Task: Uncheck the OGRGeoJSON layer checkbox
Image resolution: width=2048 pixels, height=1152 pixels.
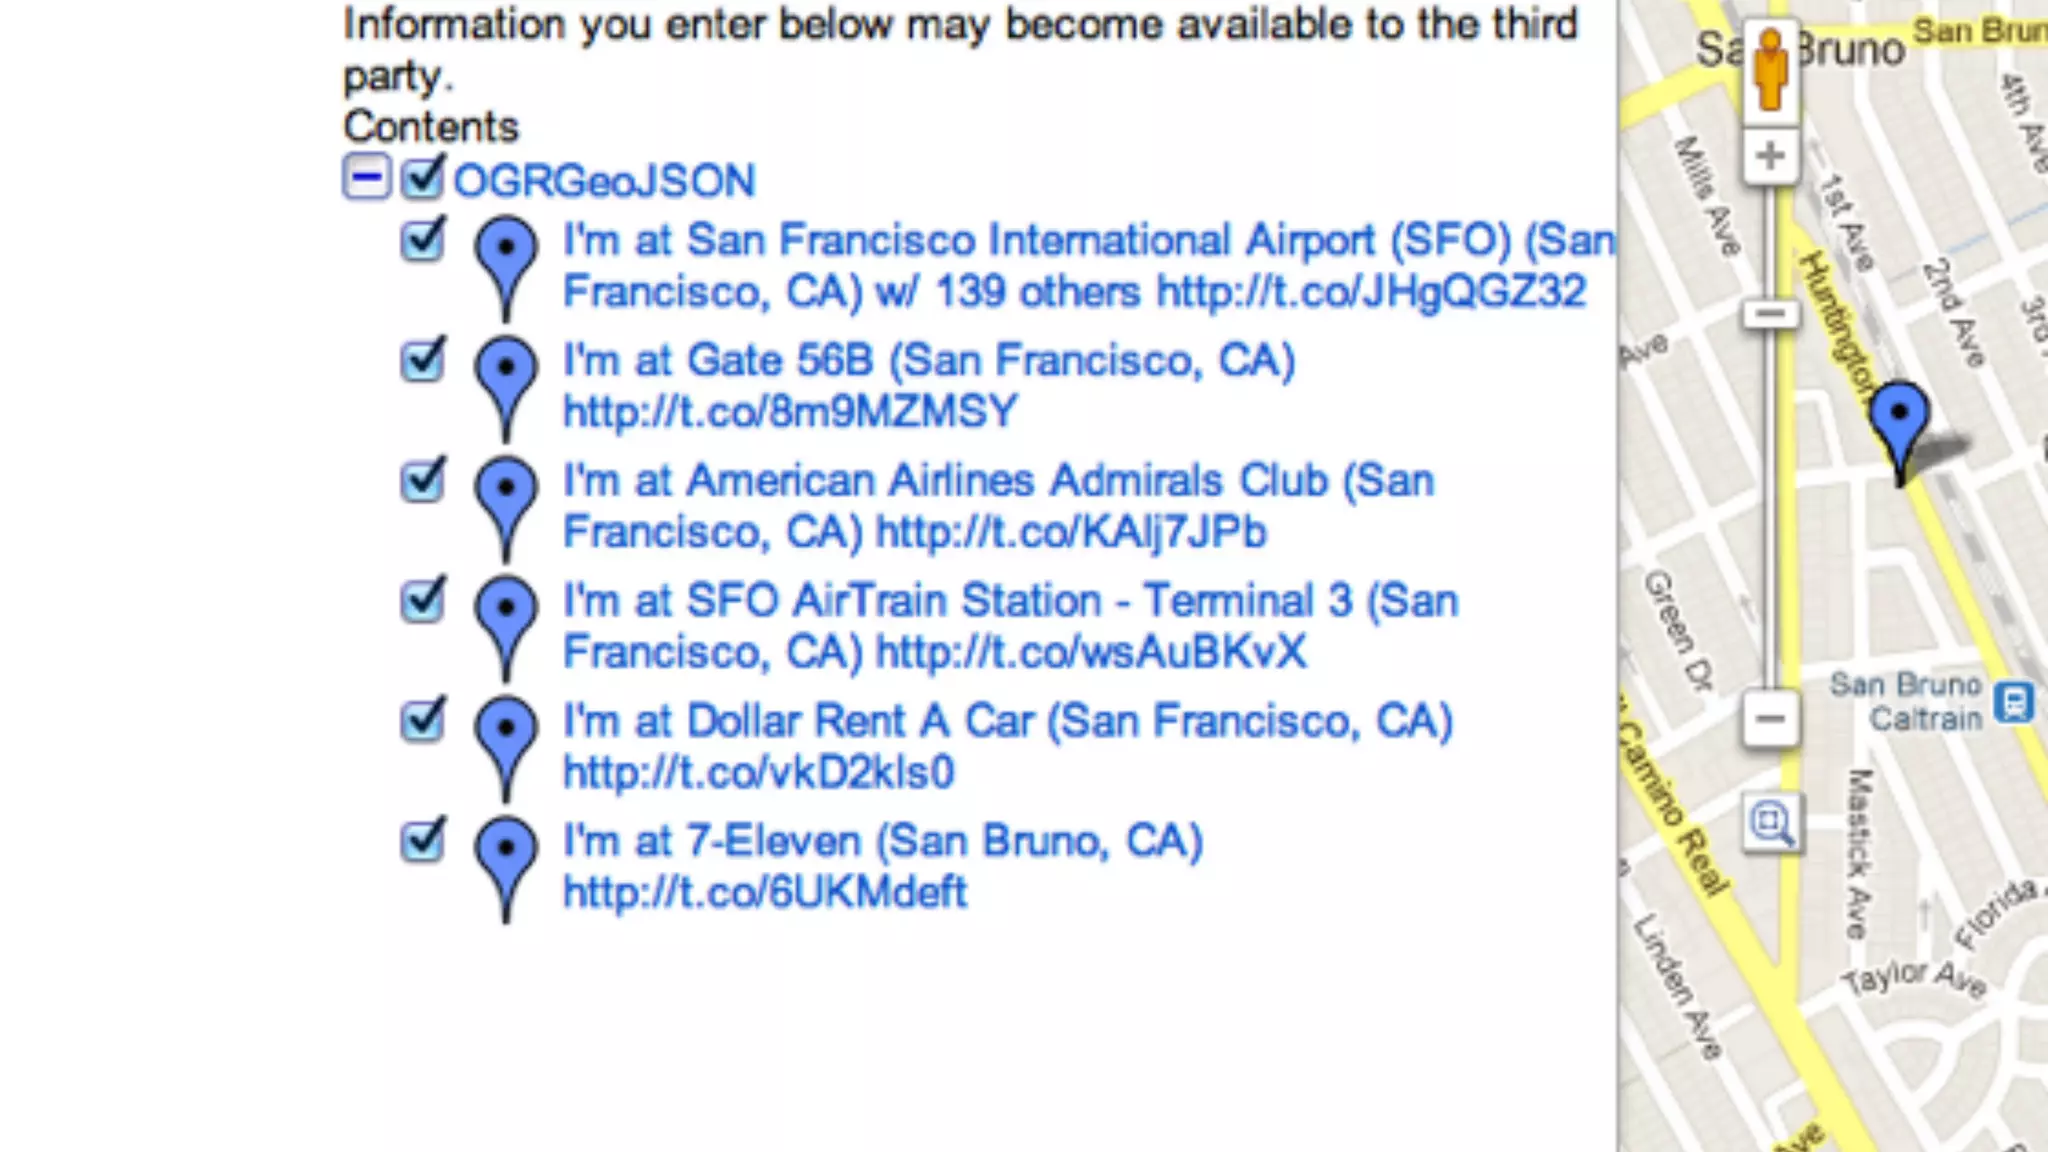Action: click(422, 179)
